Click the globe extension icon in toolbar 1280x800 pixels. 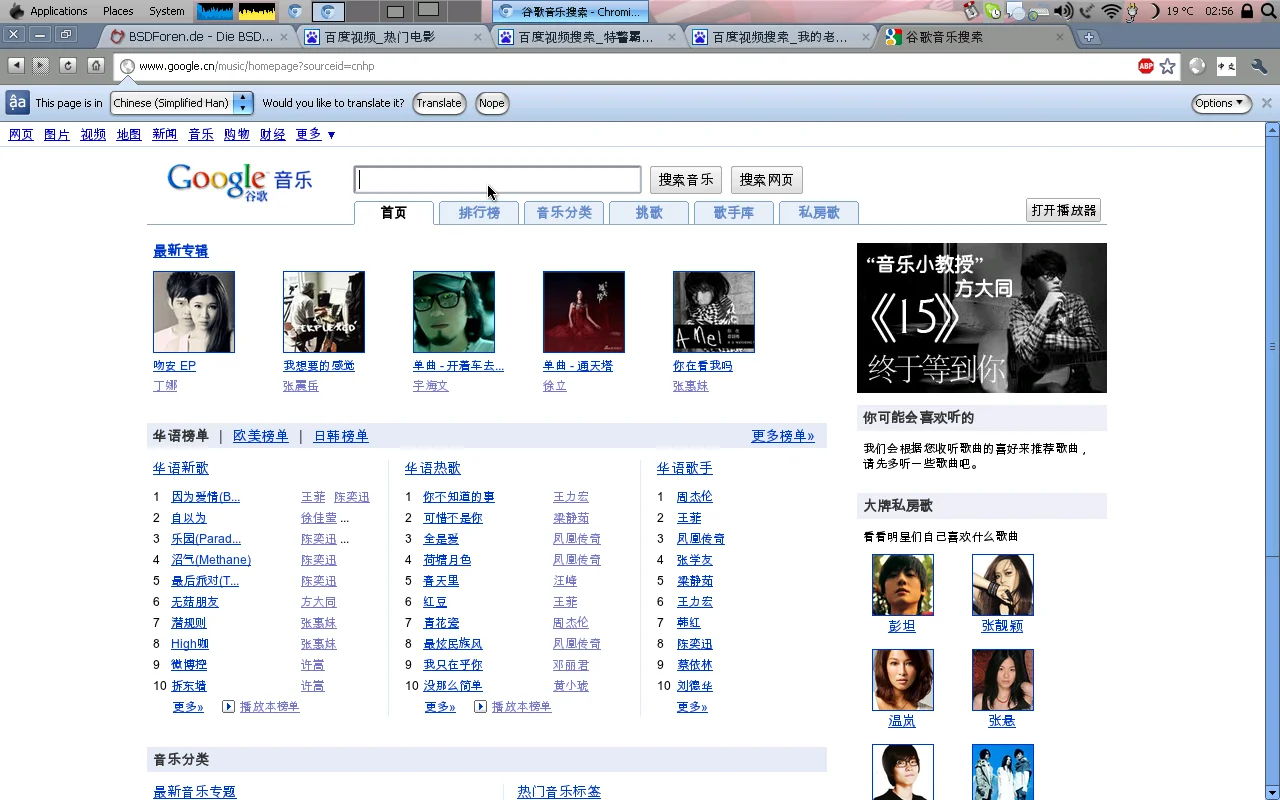(1197, 66)
